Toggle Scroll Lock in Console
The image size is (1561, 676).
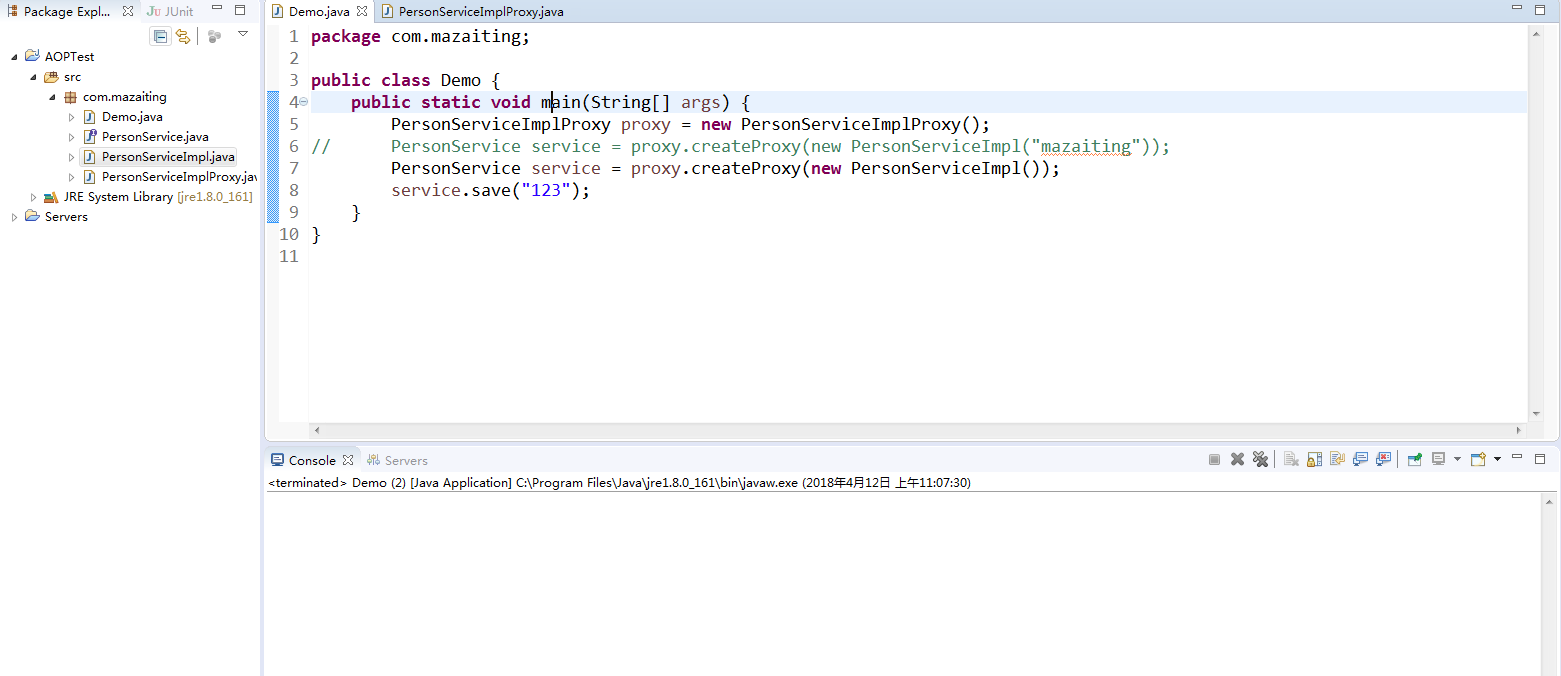pyautogui.click(x=1314, y=459)
